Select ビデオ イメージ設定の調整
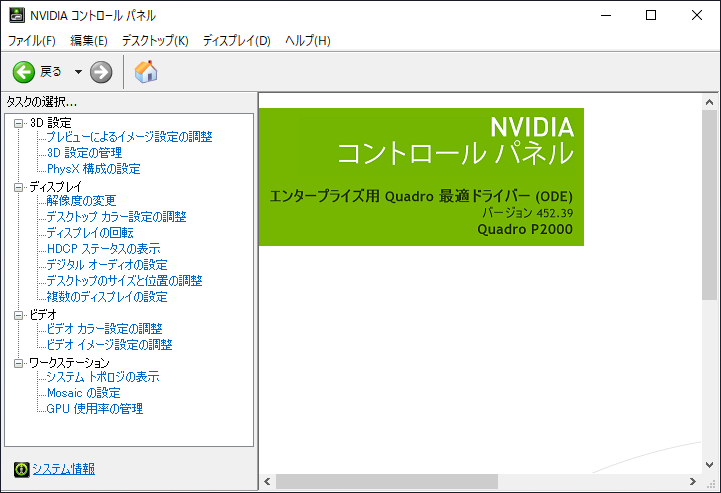Screen dimensions: 721x493 click(x=109, y=345)
